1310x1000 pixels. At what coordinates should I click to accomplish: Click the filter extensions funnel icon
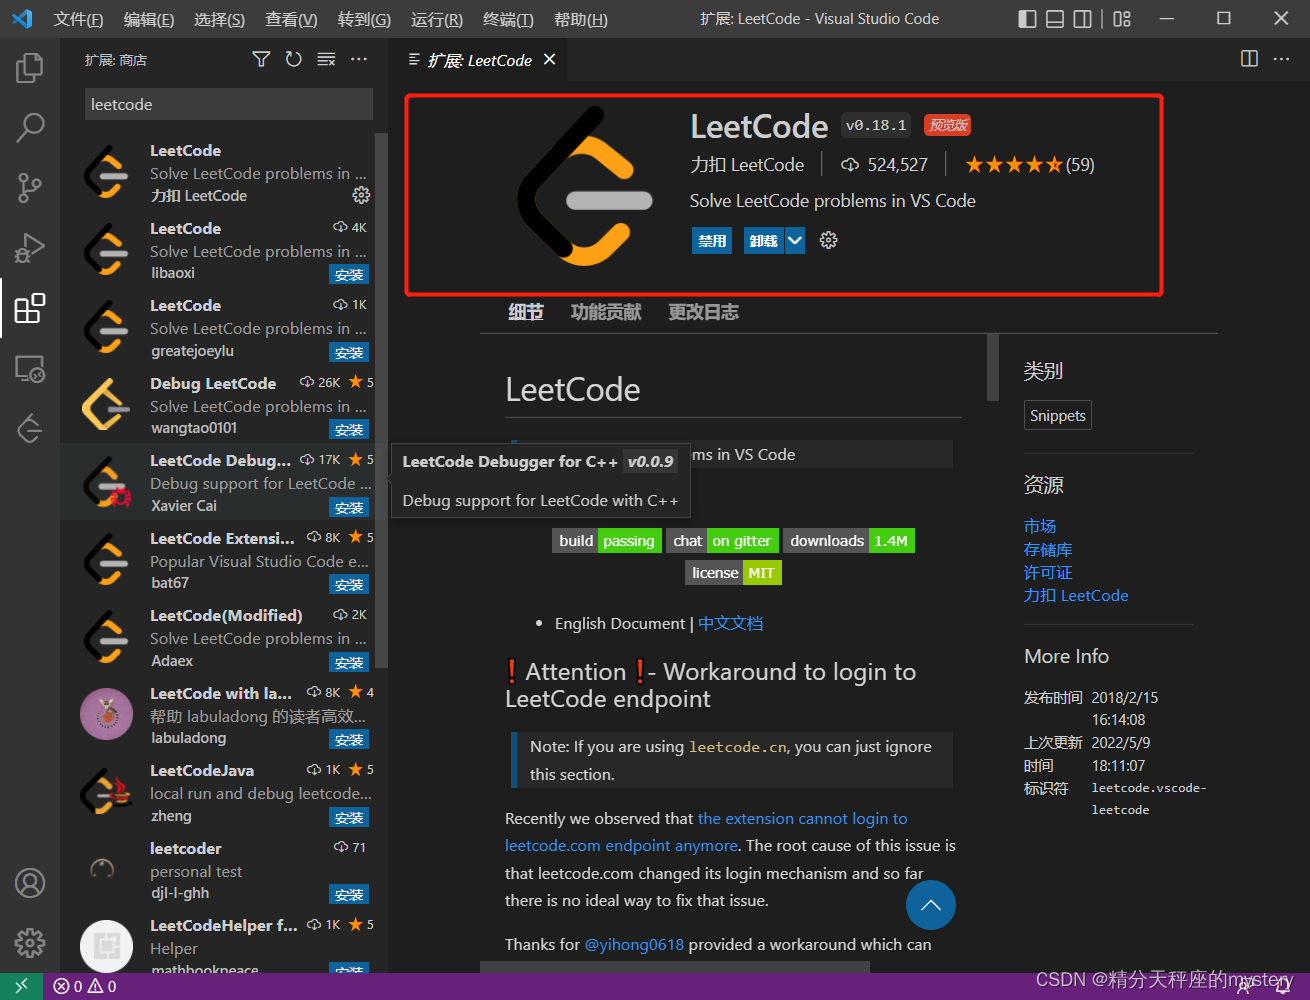point(260,59)
